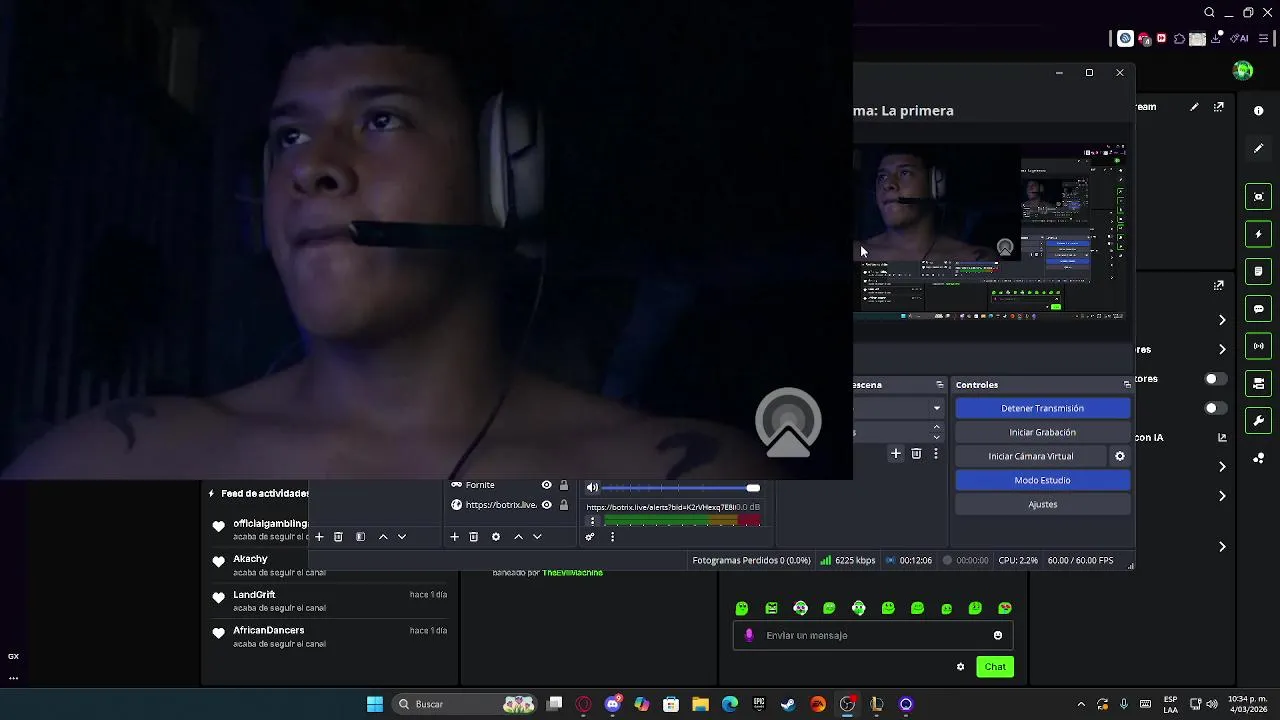Show hidden system tray icons chevron
1280x720 pixels.
1081,704
